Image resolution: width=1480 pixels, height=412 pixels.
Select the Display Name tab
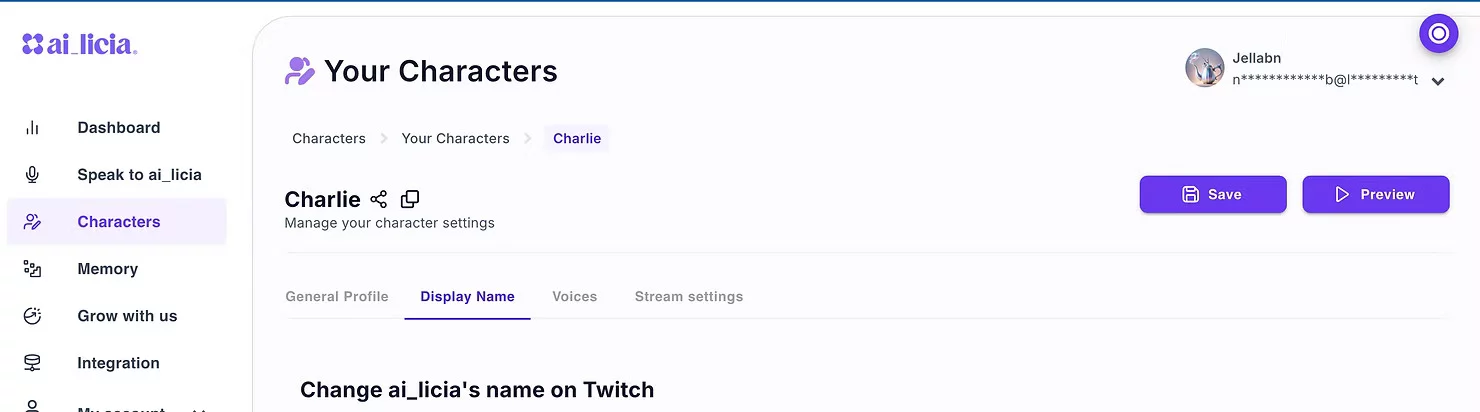[x=467, y=297]
